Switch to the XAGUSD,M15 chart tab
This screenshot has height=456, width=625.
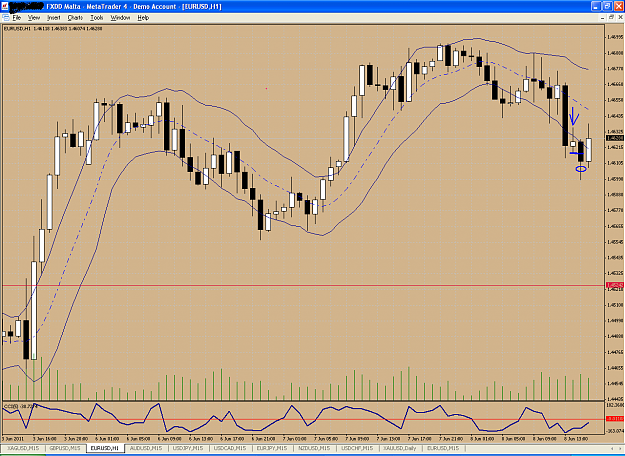pos(23,448)
